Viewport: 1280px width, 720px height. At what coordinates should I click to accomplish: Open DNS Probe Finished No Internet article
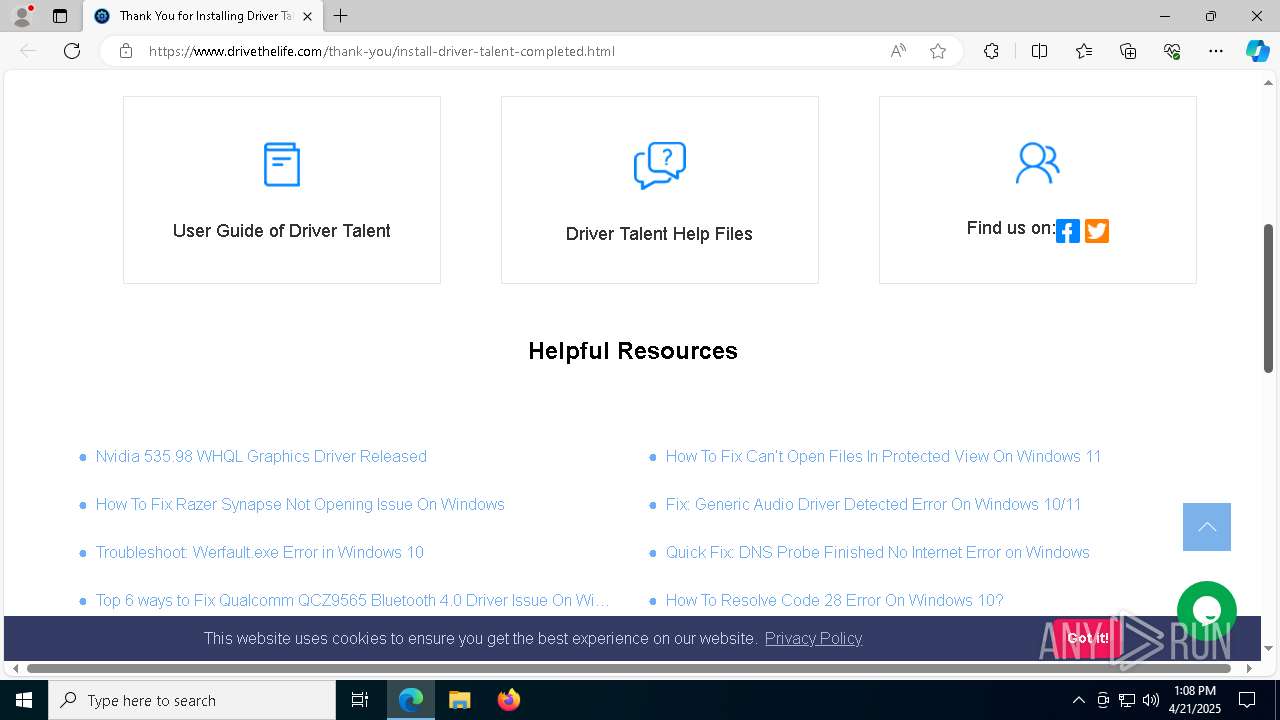click(877, 552)
